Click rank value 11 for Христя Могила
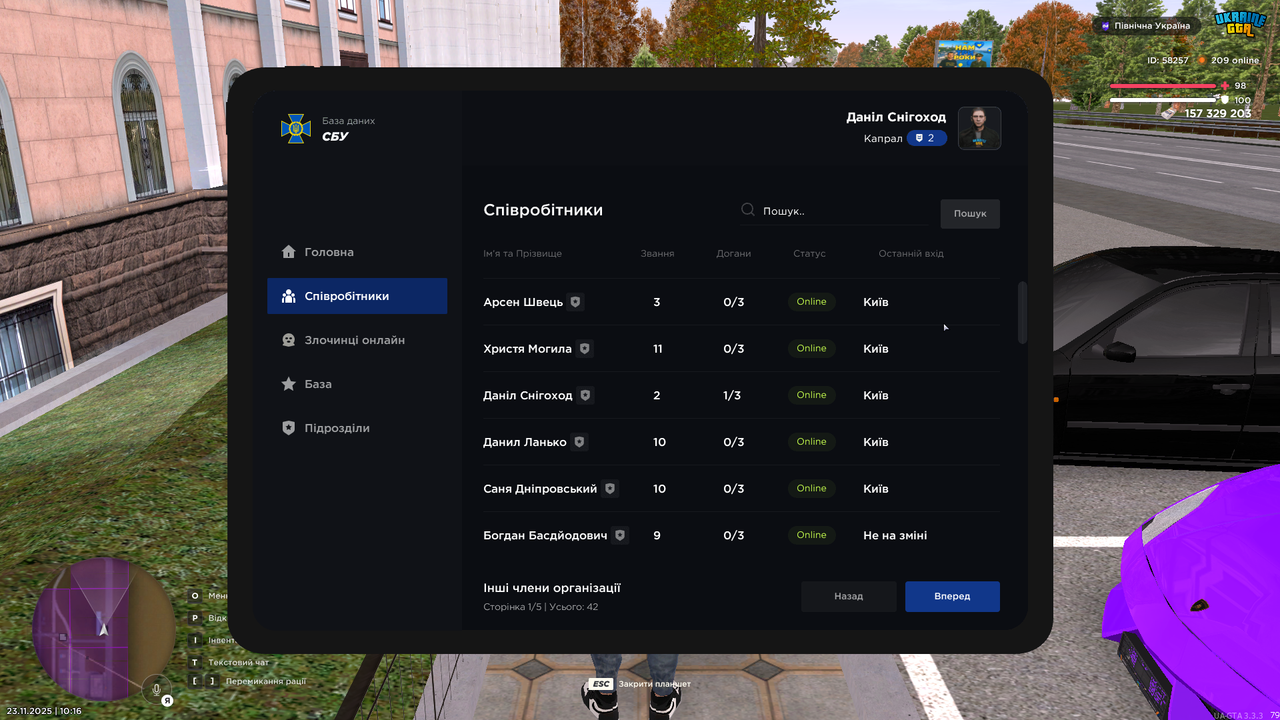Screen dimensions: 1280x720 pos(657,349)
